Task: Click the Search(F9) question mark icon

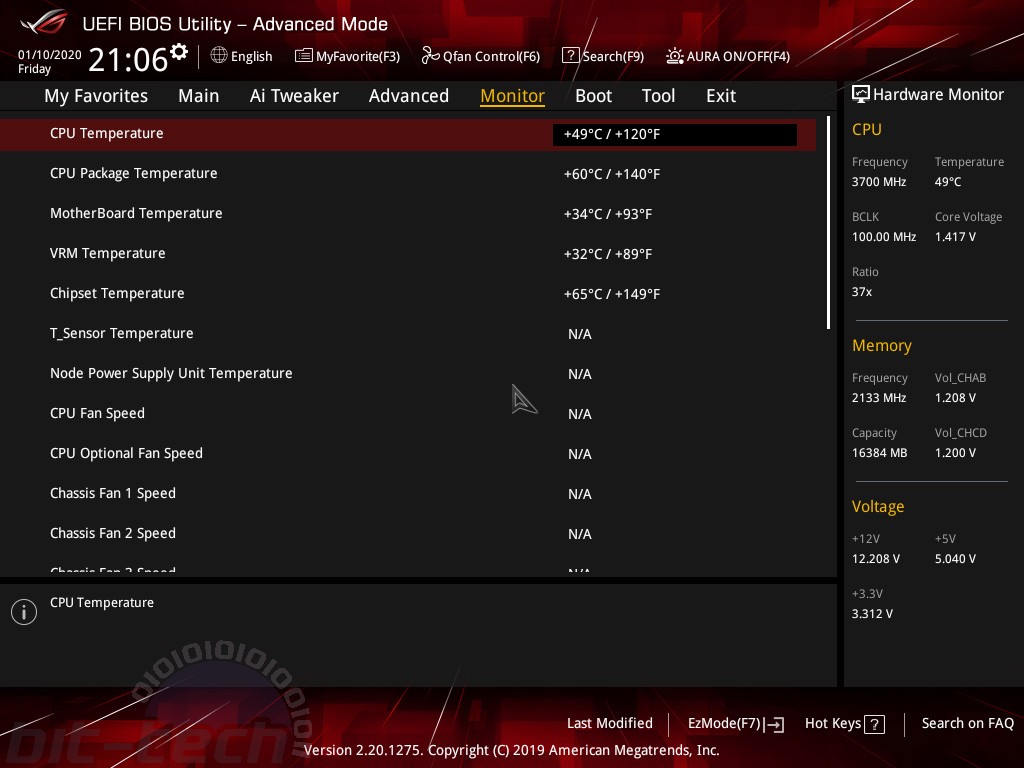Action: [x=570, y=56]
